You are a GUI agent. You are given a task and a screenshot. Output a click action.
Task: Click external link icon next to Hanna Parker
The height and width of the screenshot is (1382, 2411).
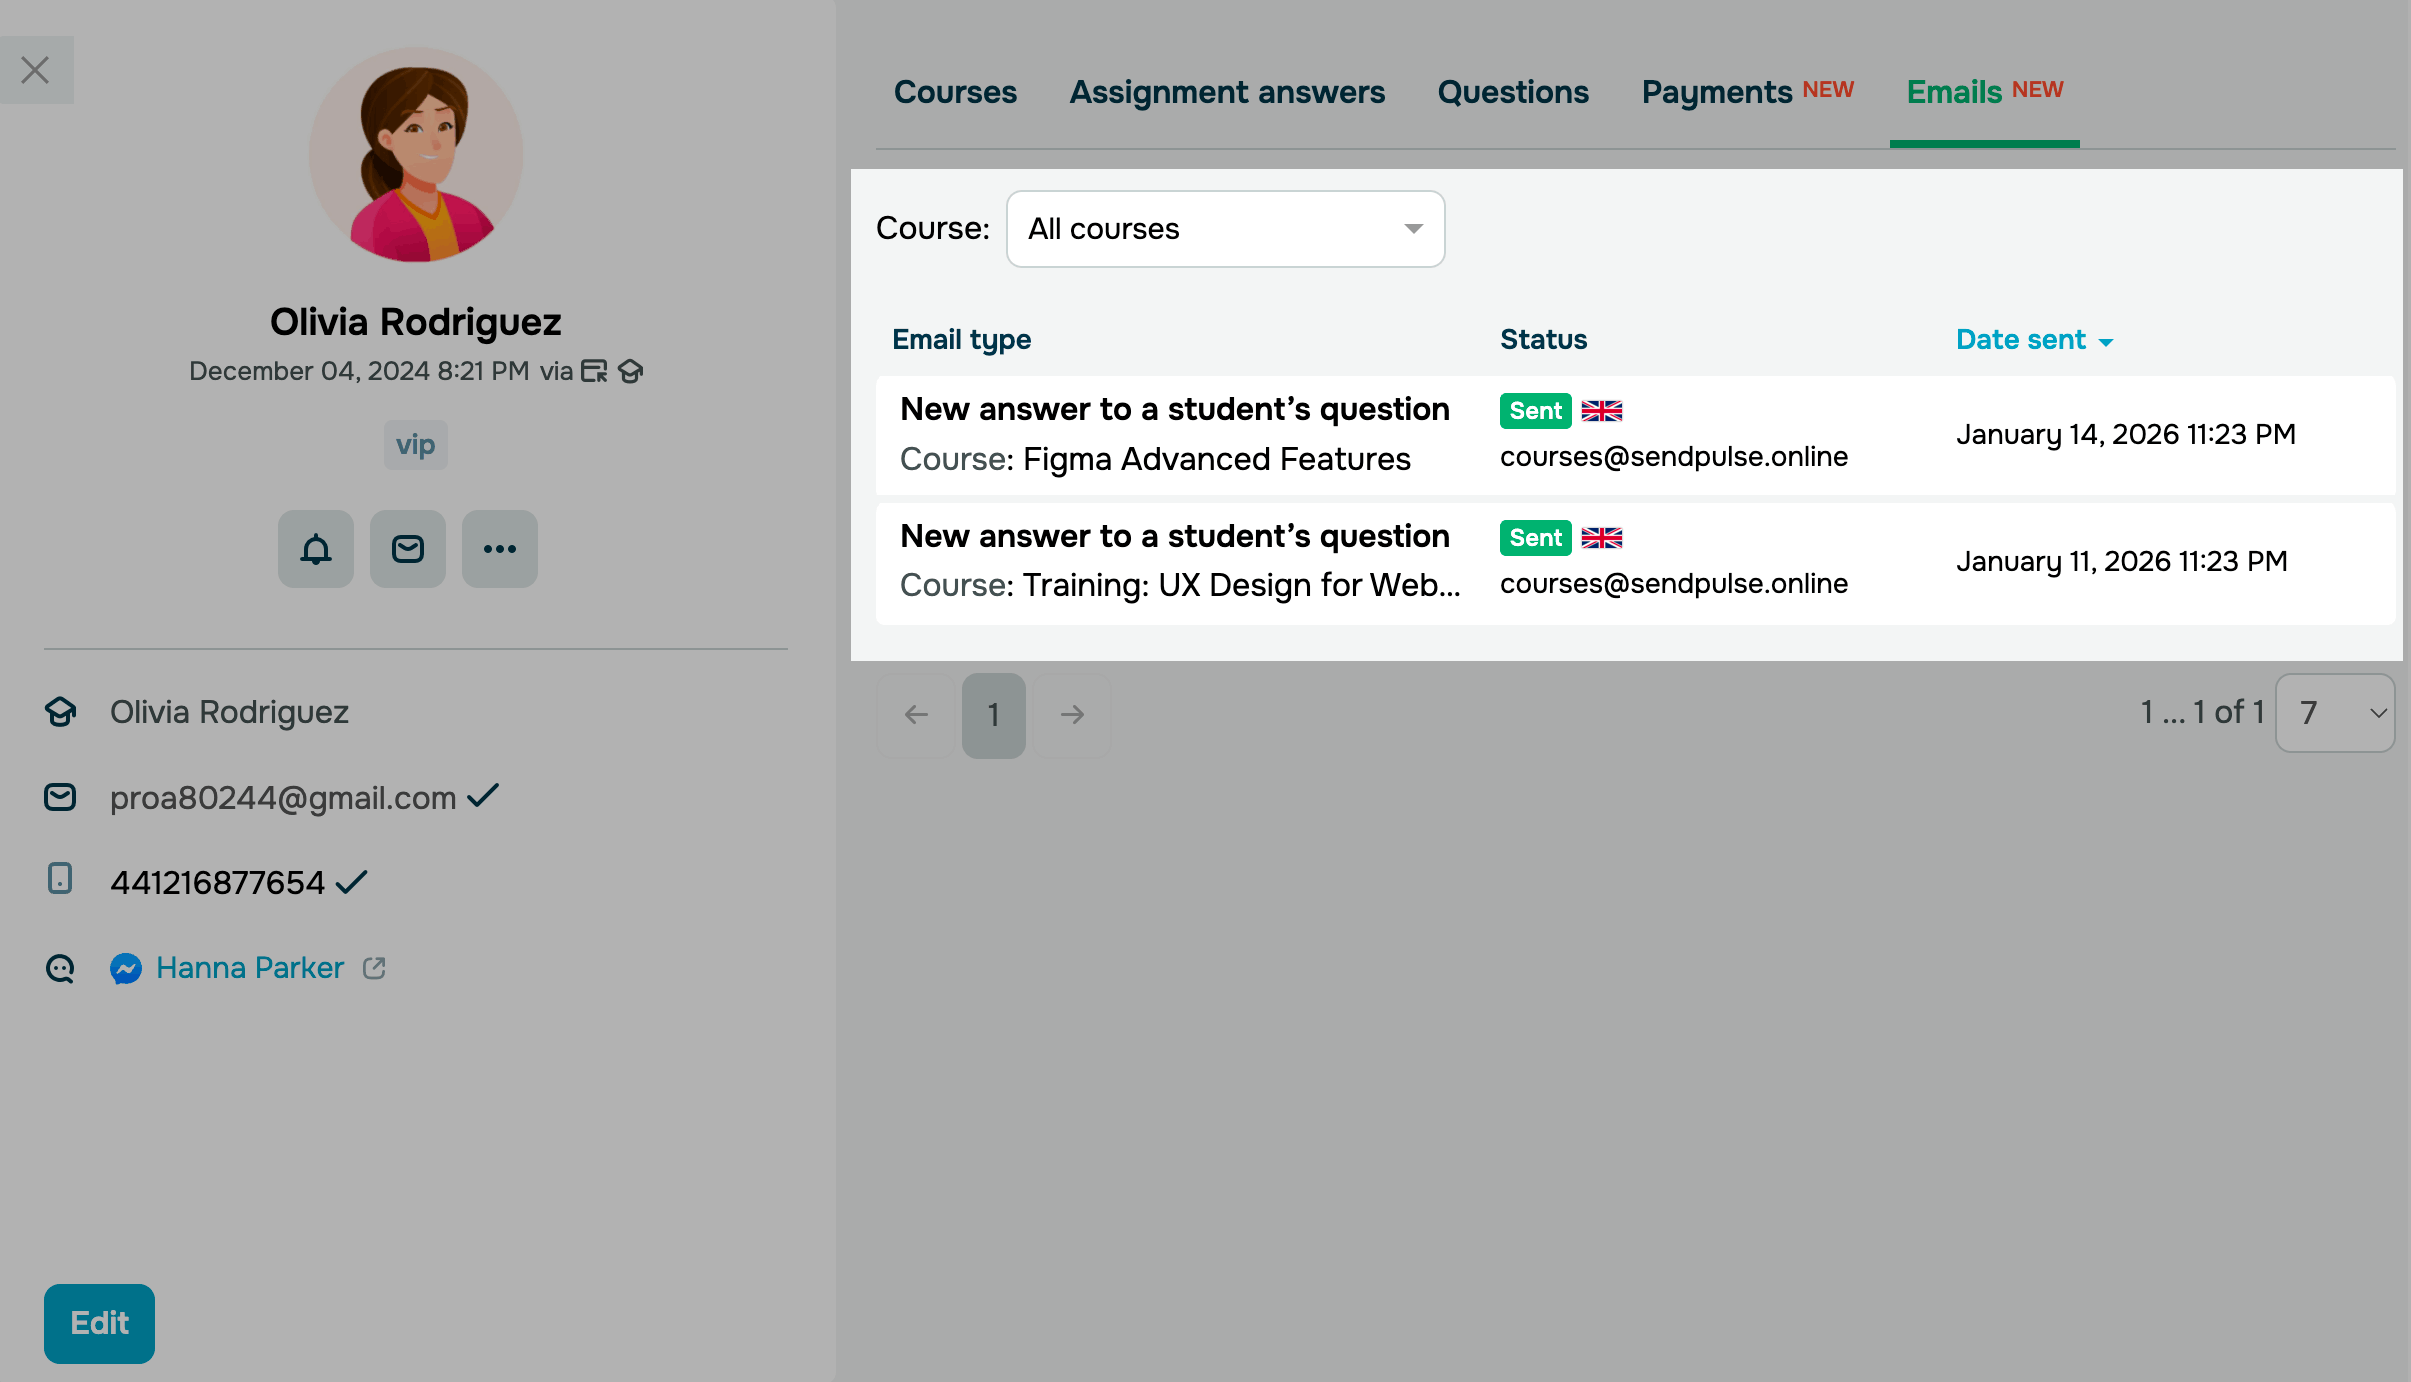pos(374,968)
